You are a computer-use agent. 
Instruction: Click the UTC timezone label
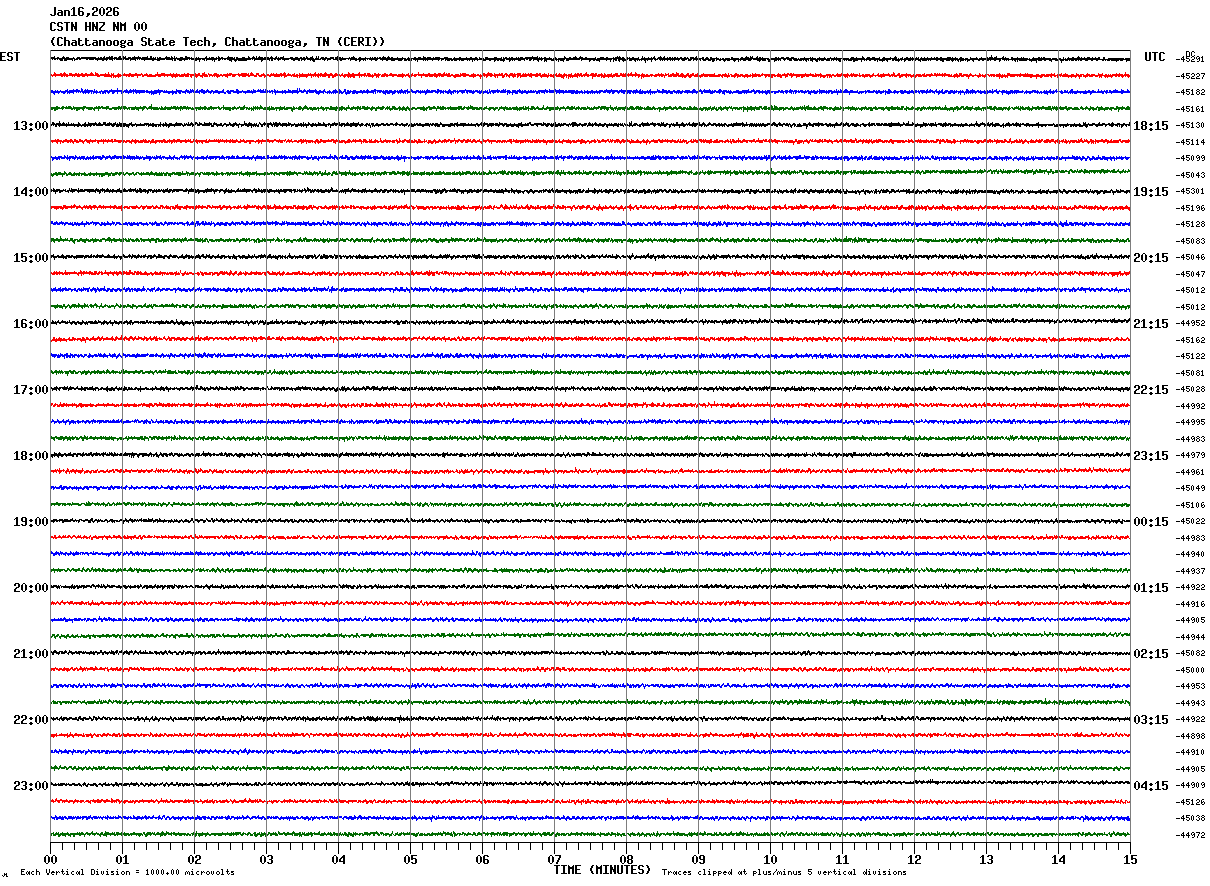tap(1155, 57)
